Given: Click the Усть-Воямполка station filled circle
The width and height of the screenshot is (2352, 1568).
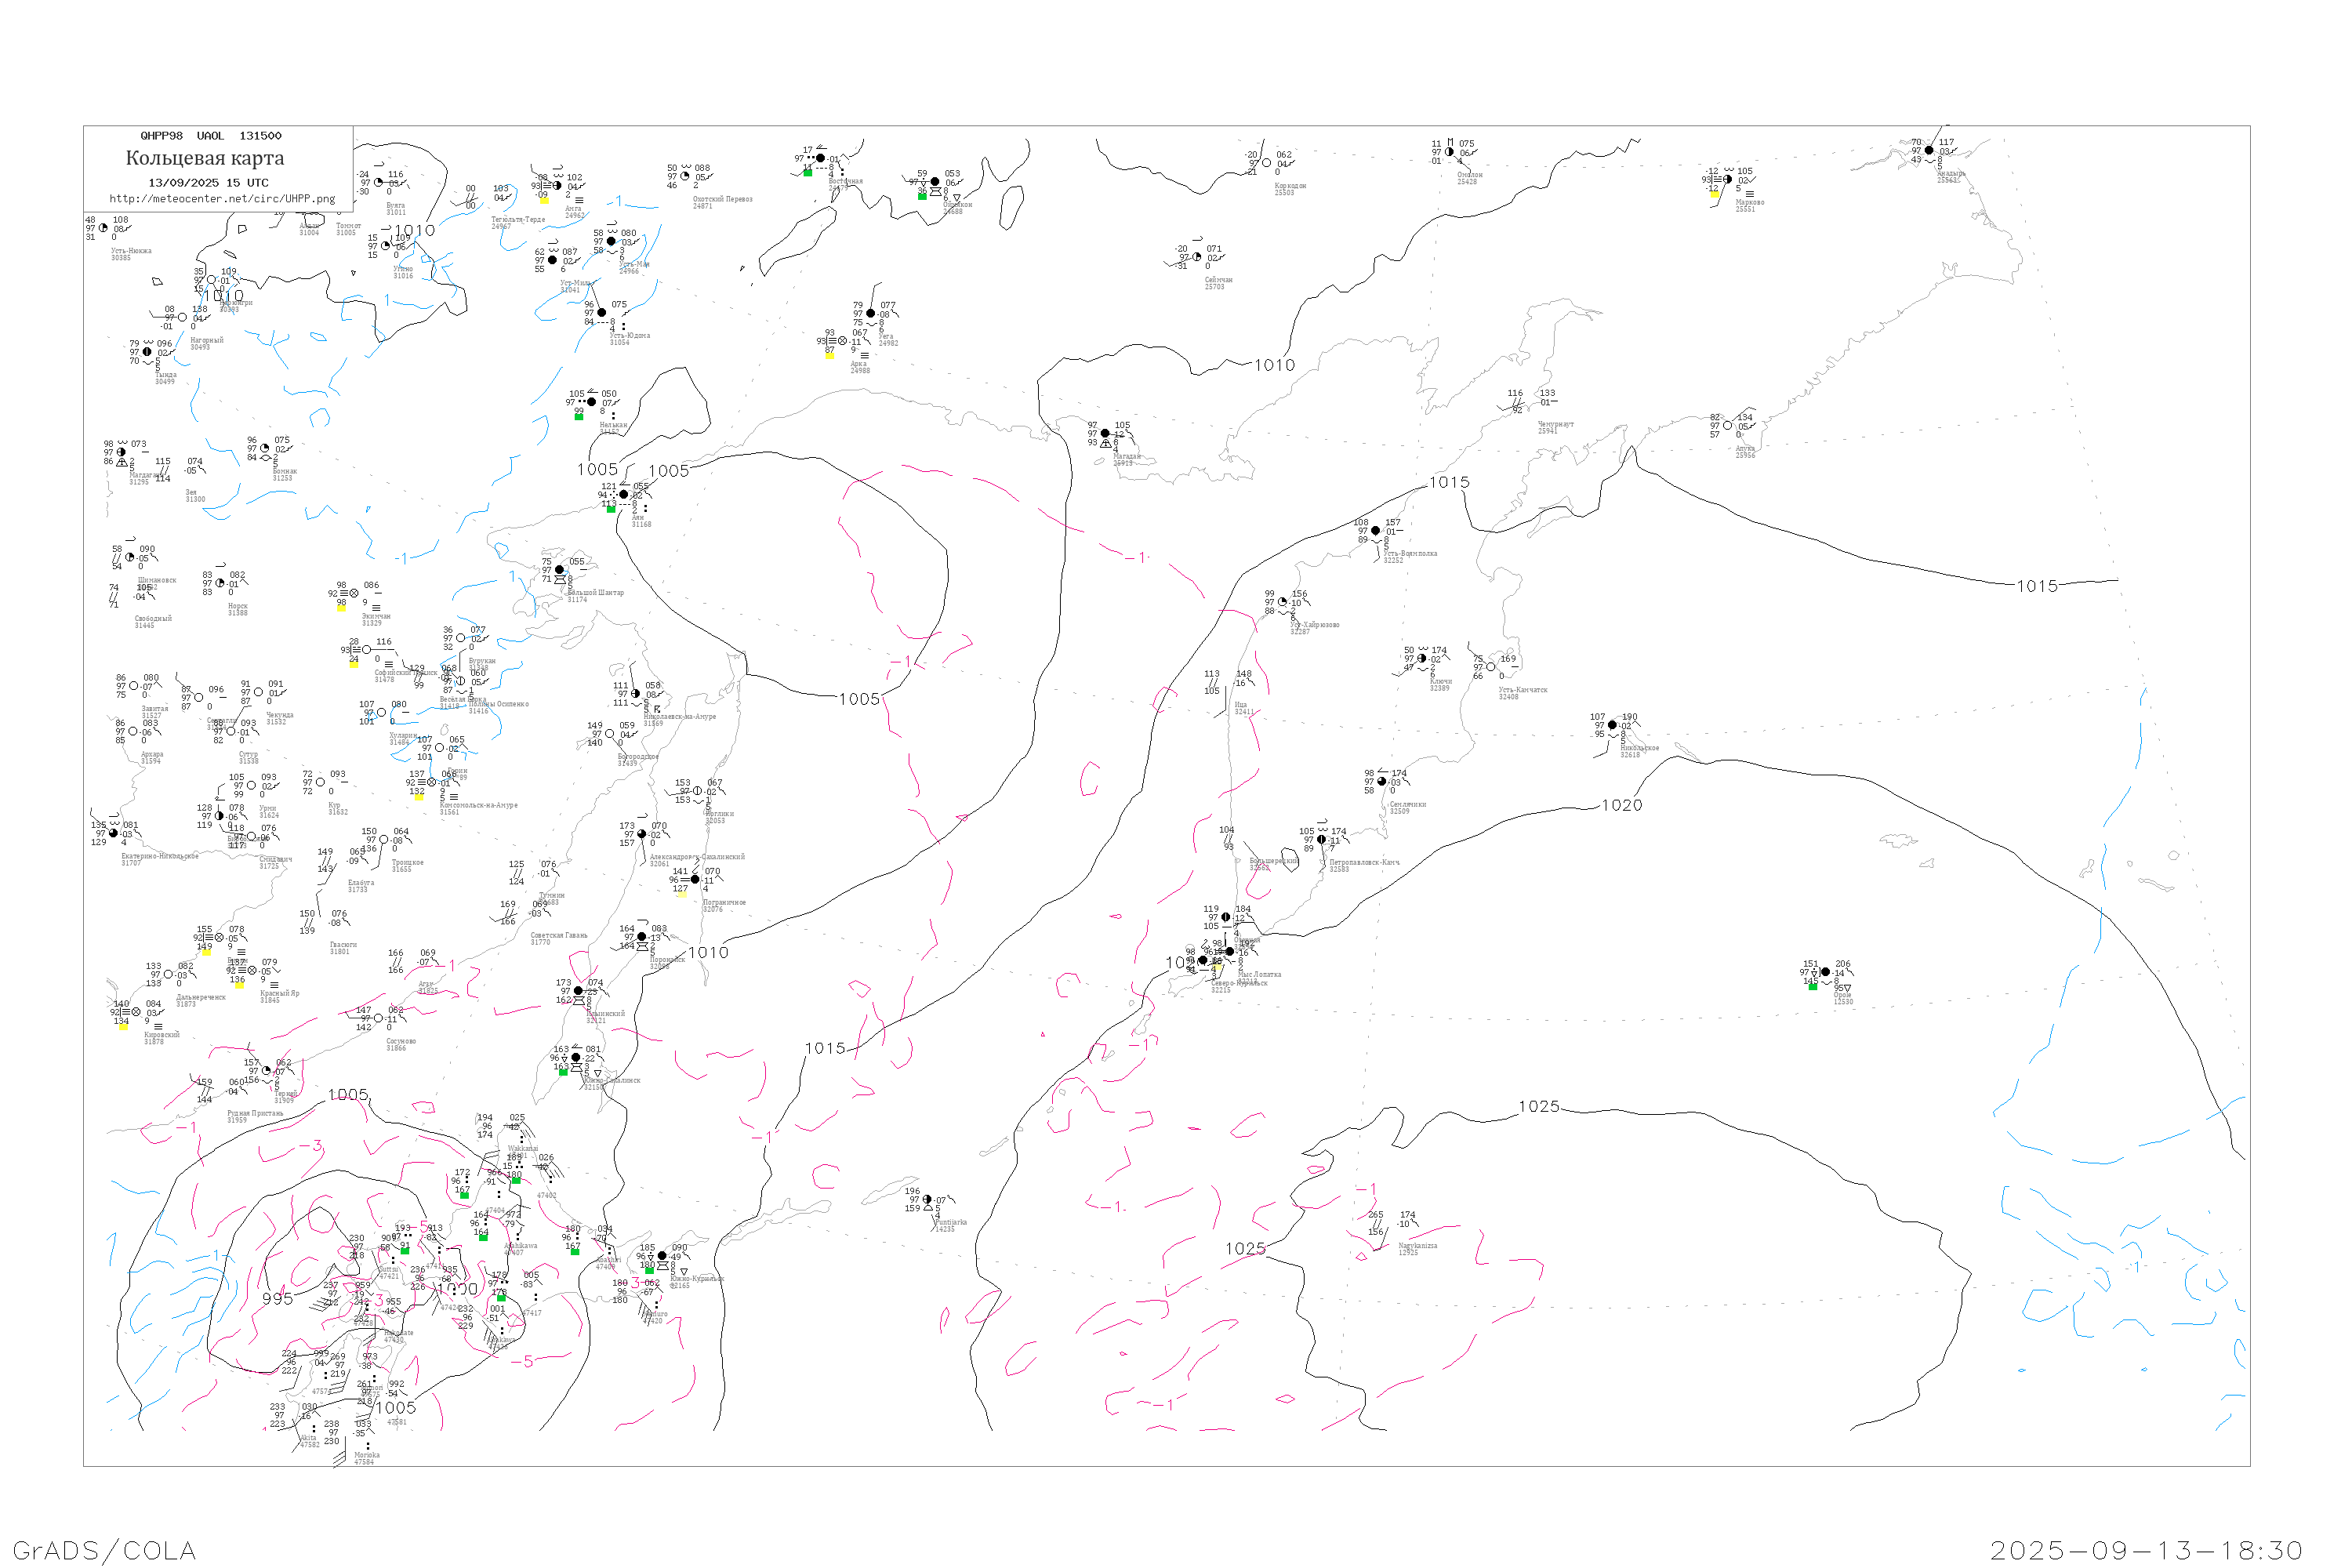Looking at the screenshot, I should (1375, 531).
